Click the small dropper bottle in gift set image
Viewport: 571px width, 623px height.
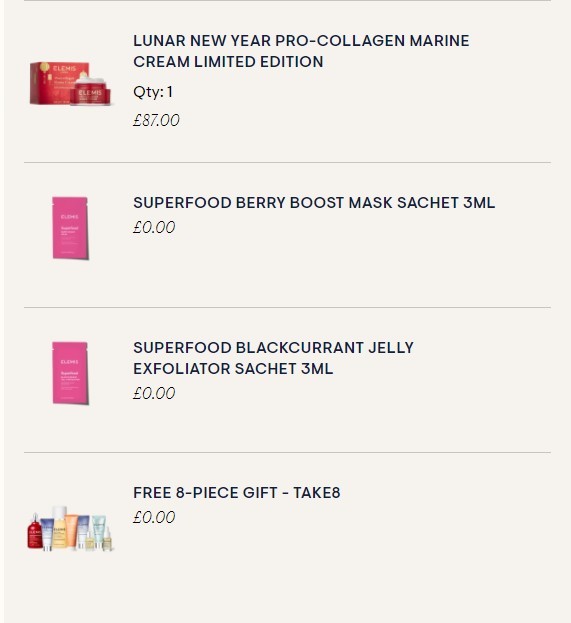tap(107, 539)
